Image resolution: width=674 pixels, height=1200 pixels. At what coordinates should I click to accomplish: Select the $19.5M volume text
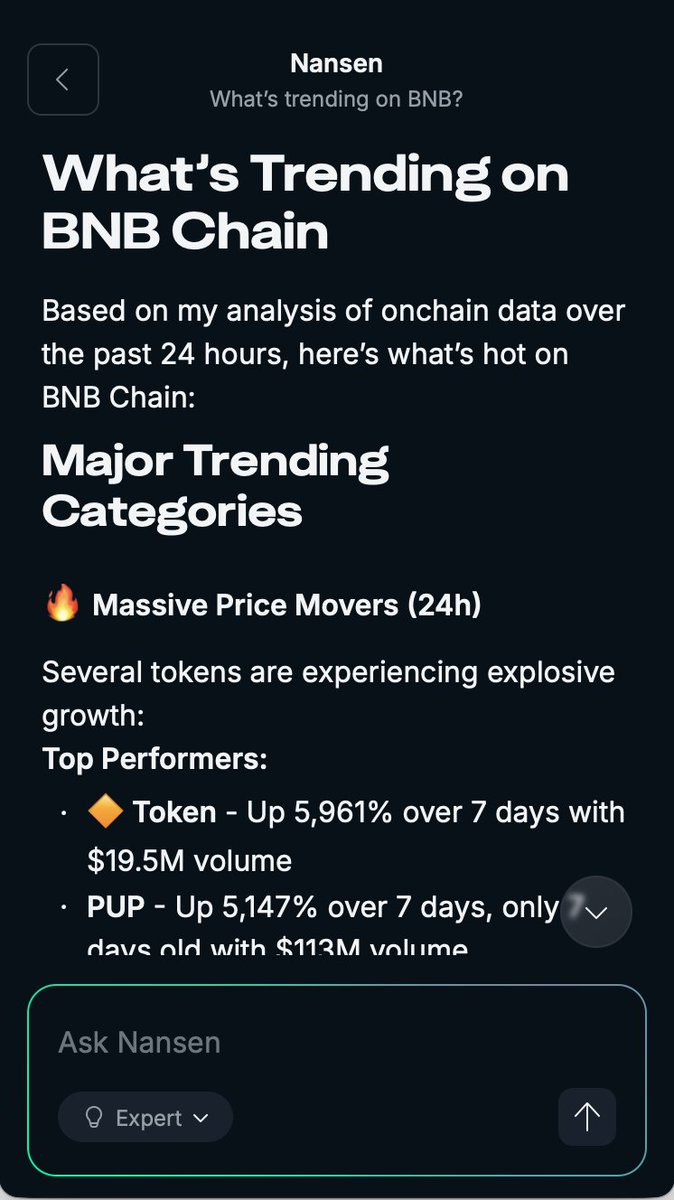coord(189,860)
